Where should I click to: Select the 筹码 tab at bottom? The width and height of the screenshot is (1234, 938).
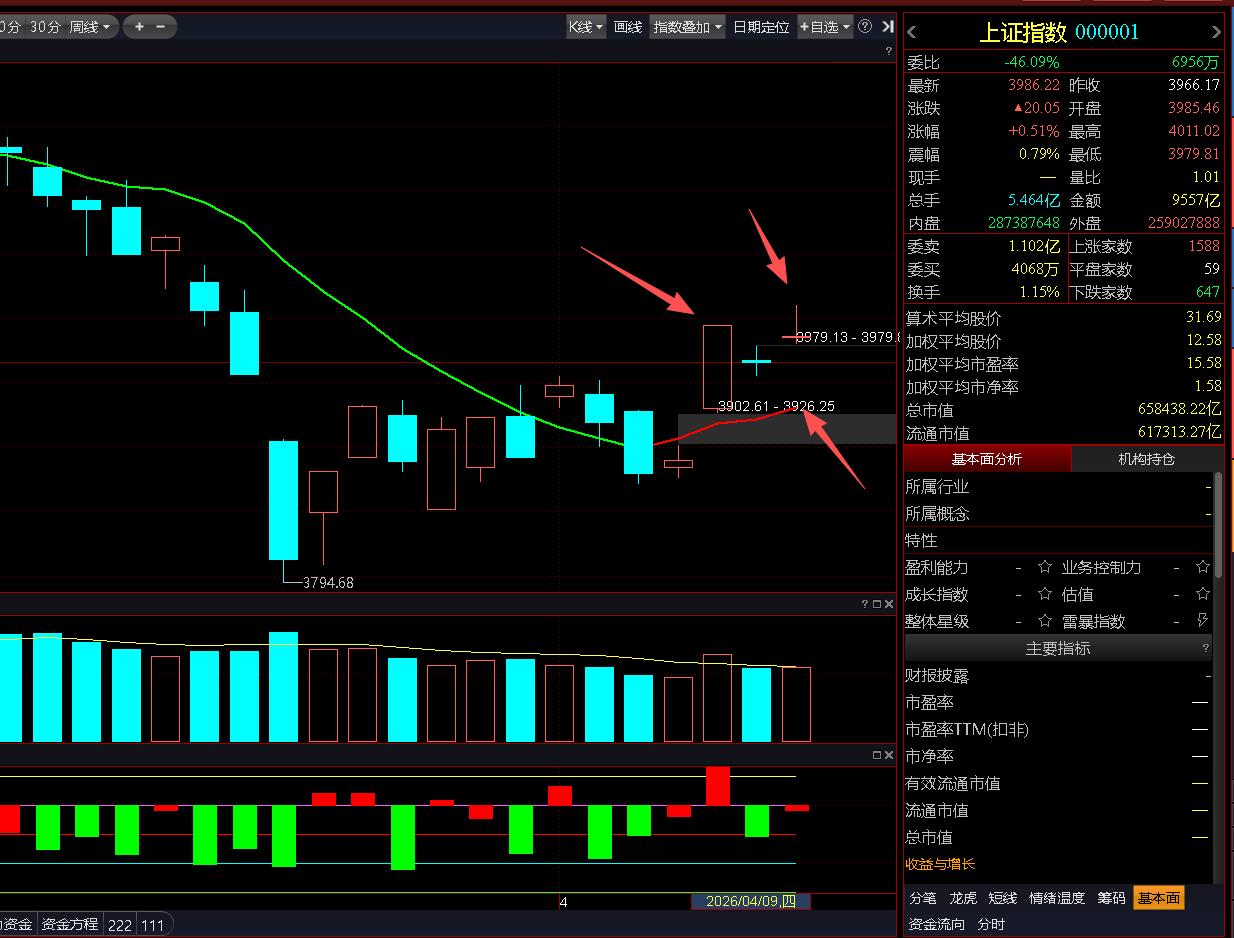tap(1111, 898)
